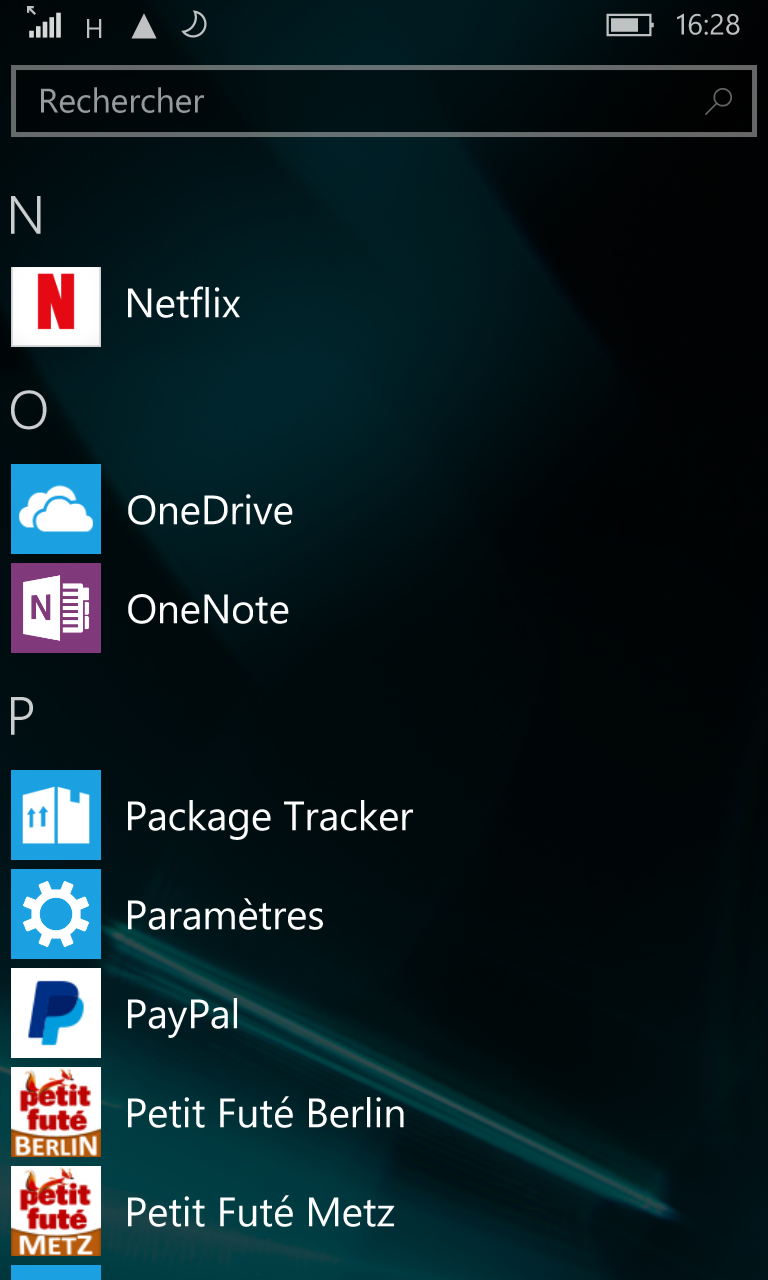The height and width of the screenshot is (1280, 768).
Task: Tap the Petit Futé Berlin name
Action: pos(265,1114)
